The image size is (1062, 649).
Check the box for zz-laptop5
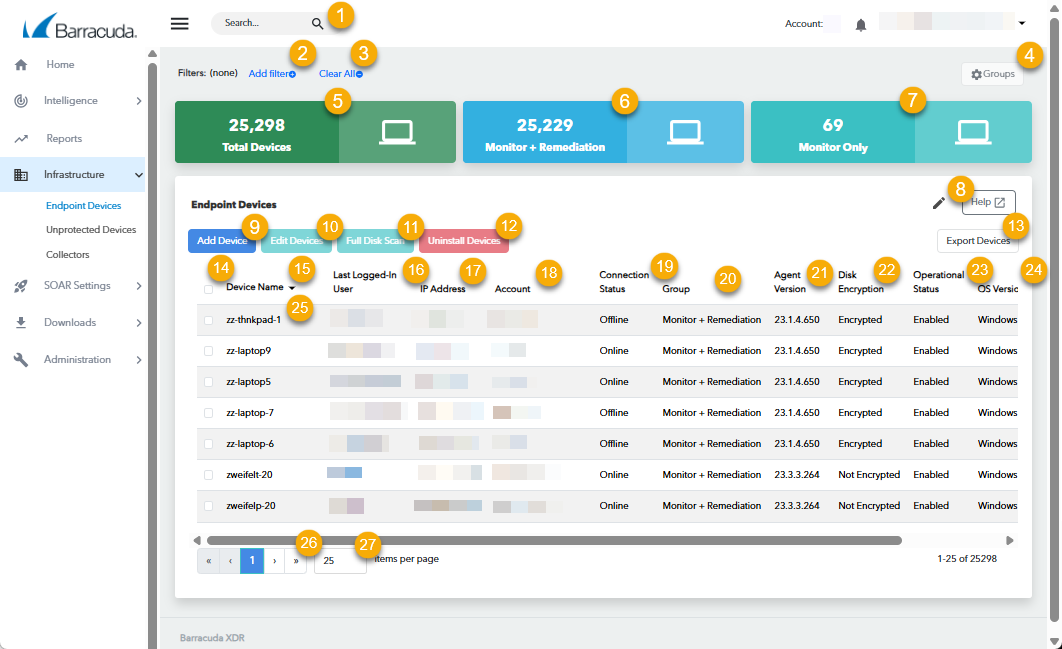tap(209, 382)
